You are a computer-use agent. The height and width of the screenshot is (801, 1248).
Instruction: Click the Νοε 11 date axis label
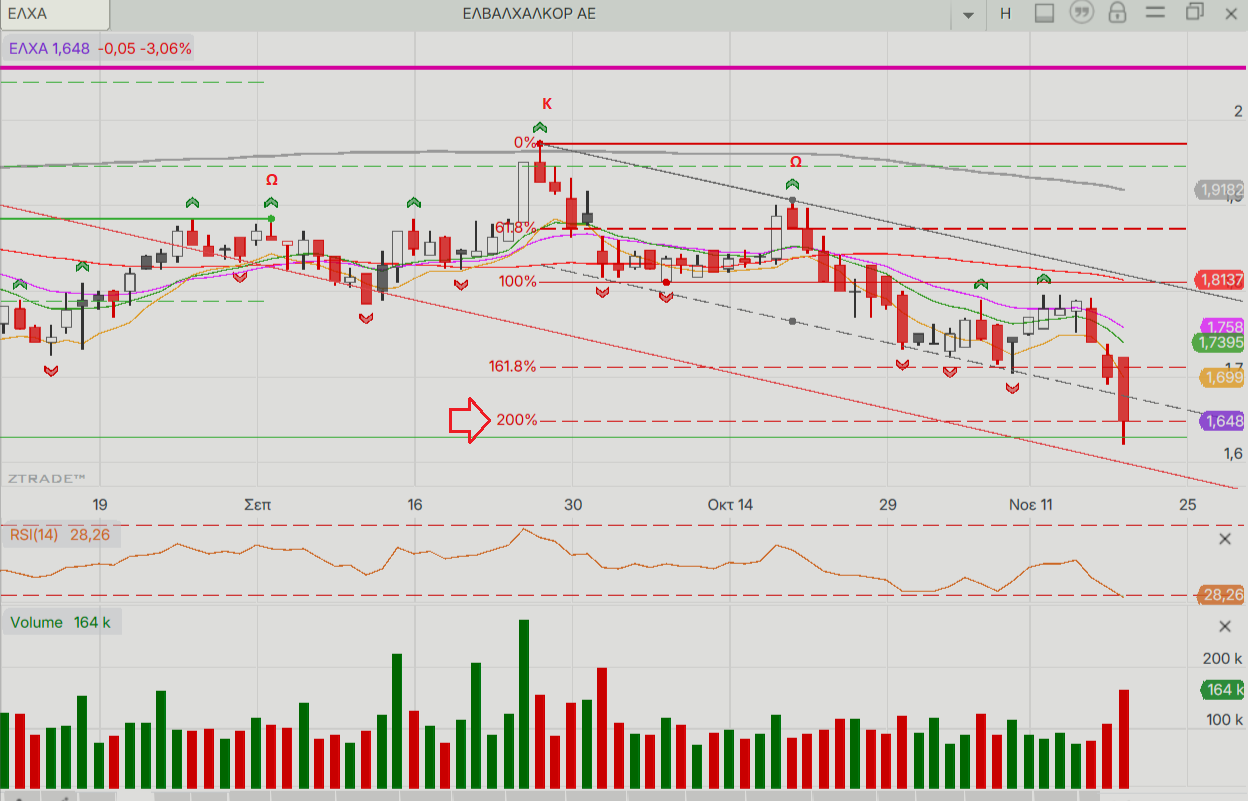tap(1030, 504)
